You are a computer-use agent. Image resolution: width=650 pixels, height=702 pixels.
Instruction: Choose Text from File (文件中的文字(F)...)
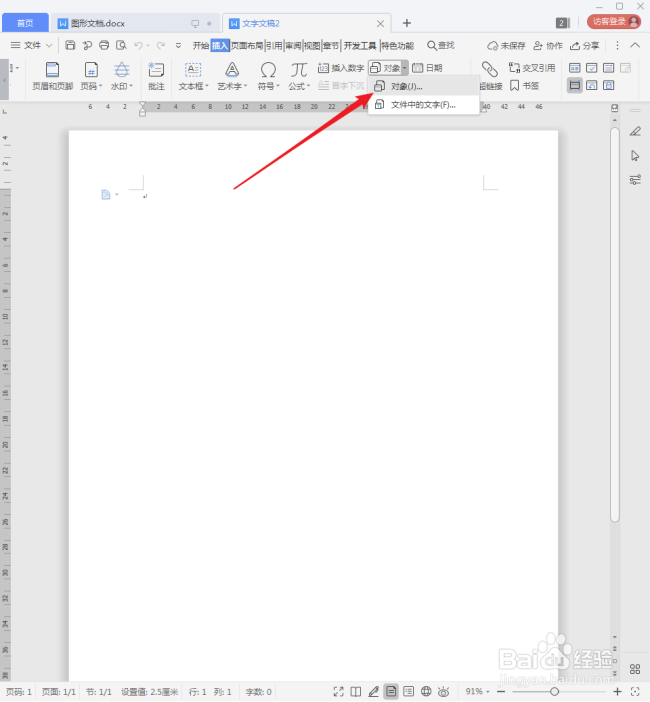[x=423, y=105]
